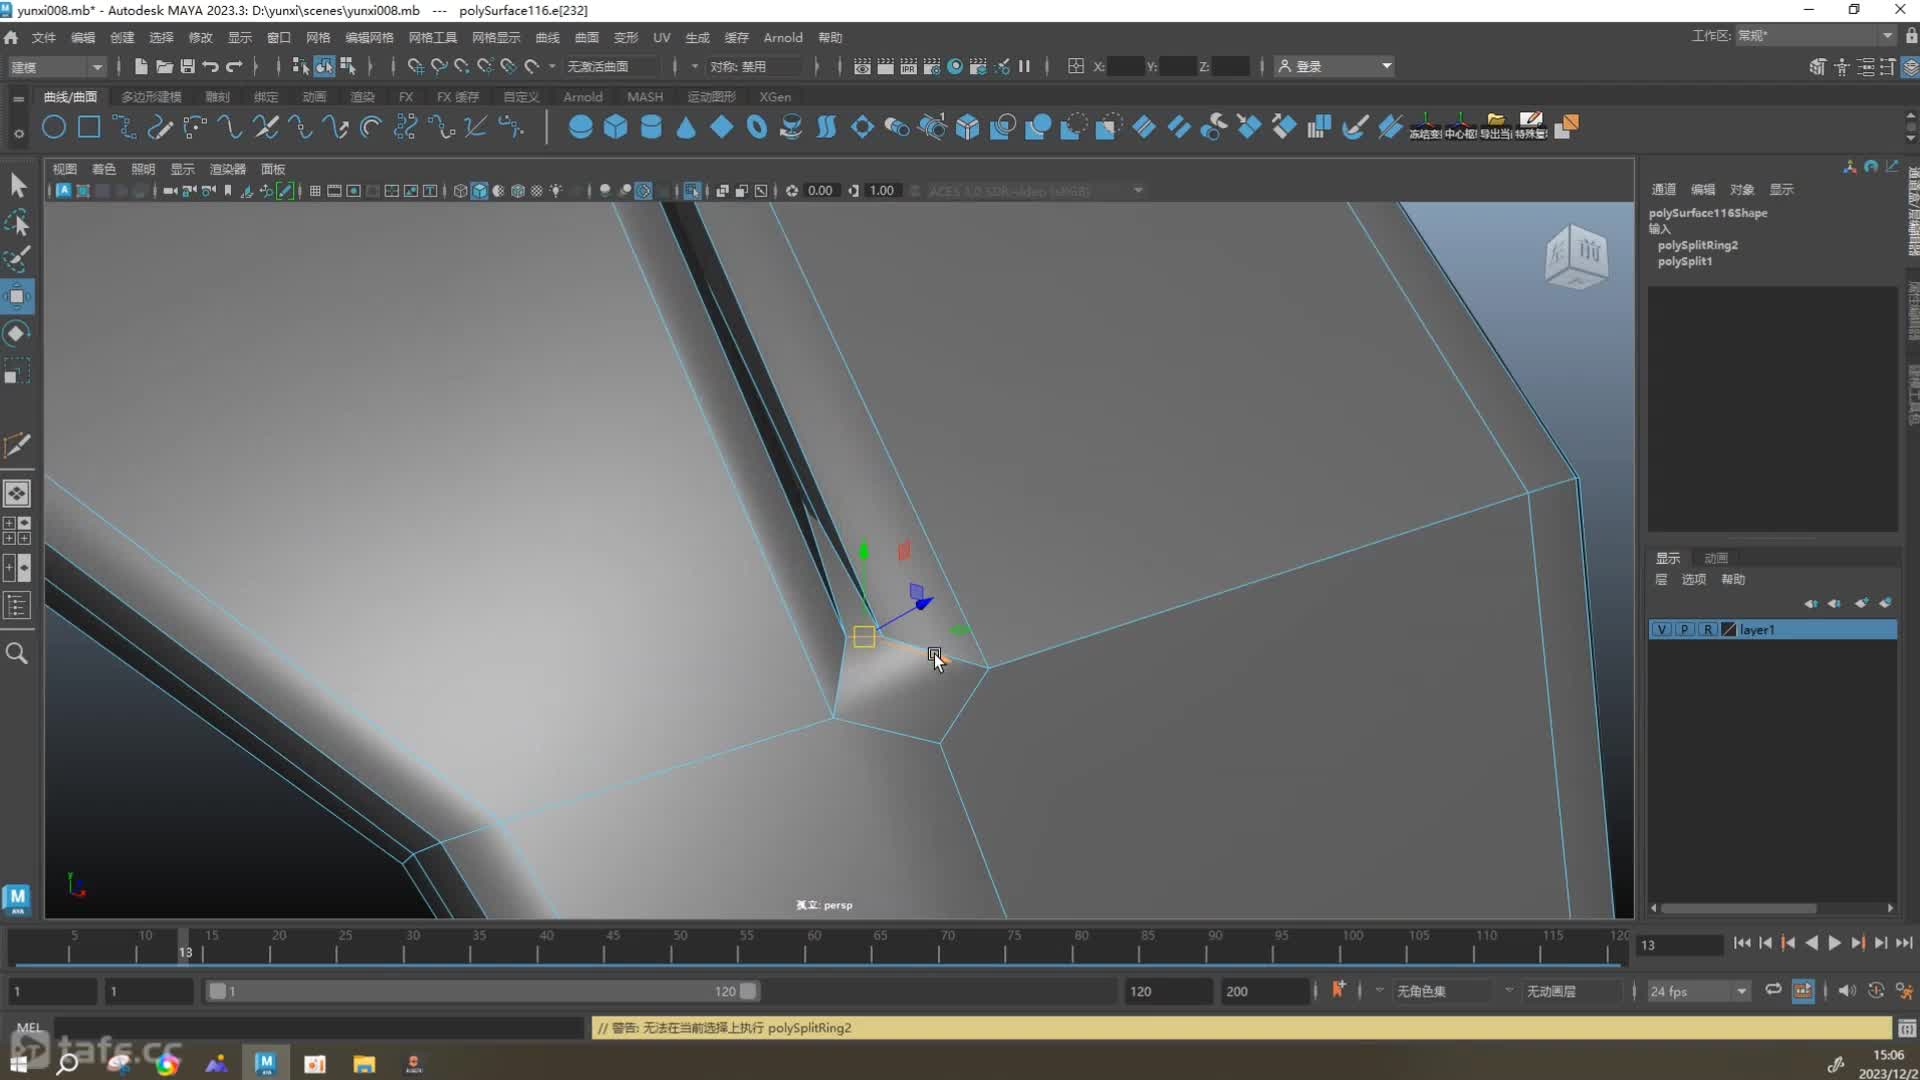
Task: Open the shelf options menu button
Action: click(18, 132)
